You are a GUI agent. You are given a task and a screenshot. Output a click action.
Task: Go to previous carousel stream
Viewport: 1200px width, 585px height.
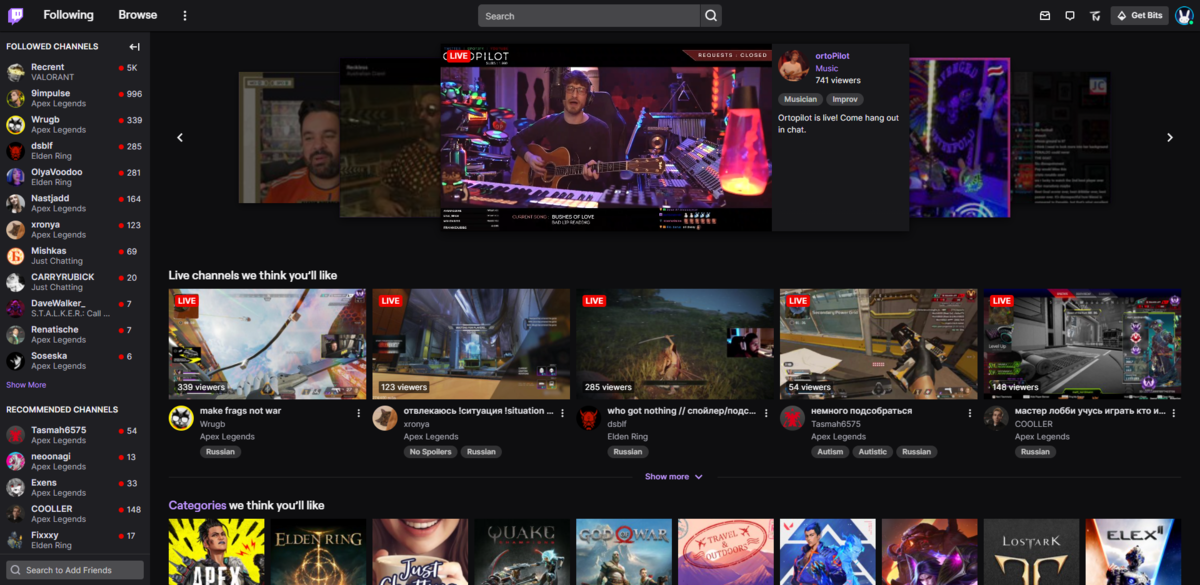(x=180, y=138)
